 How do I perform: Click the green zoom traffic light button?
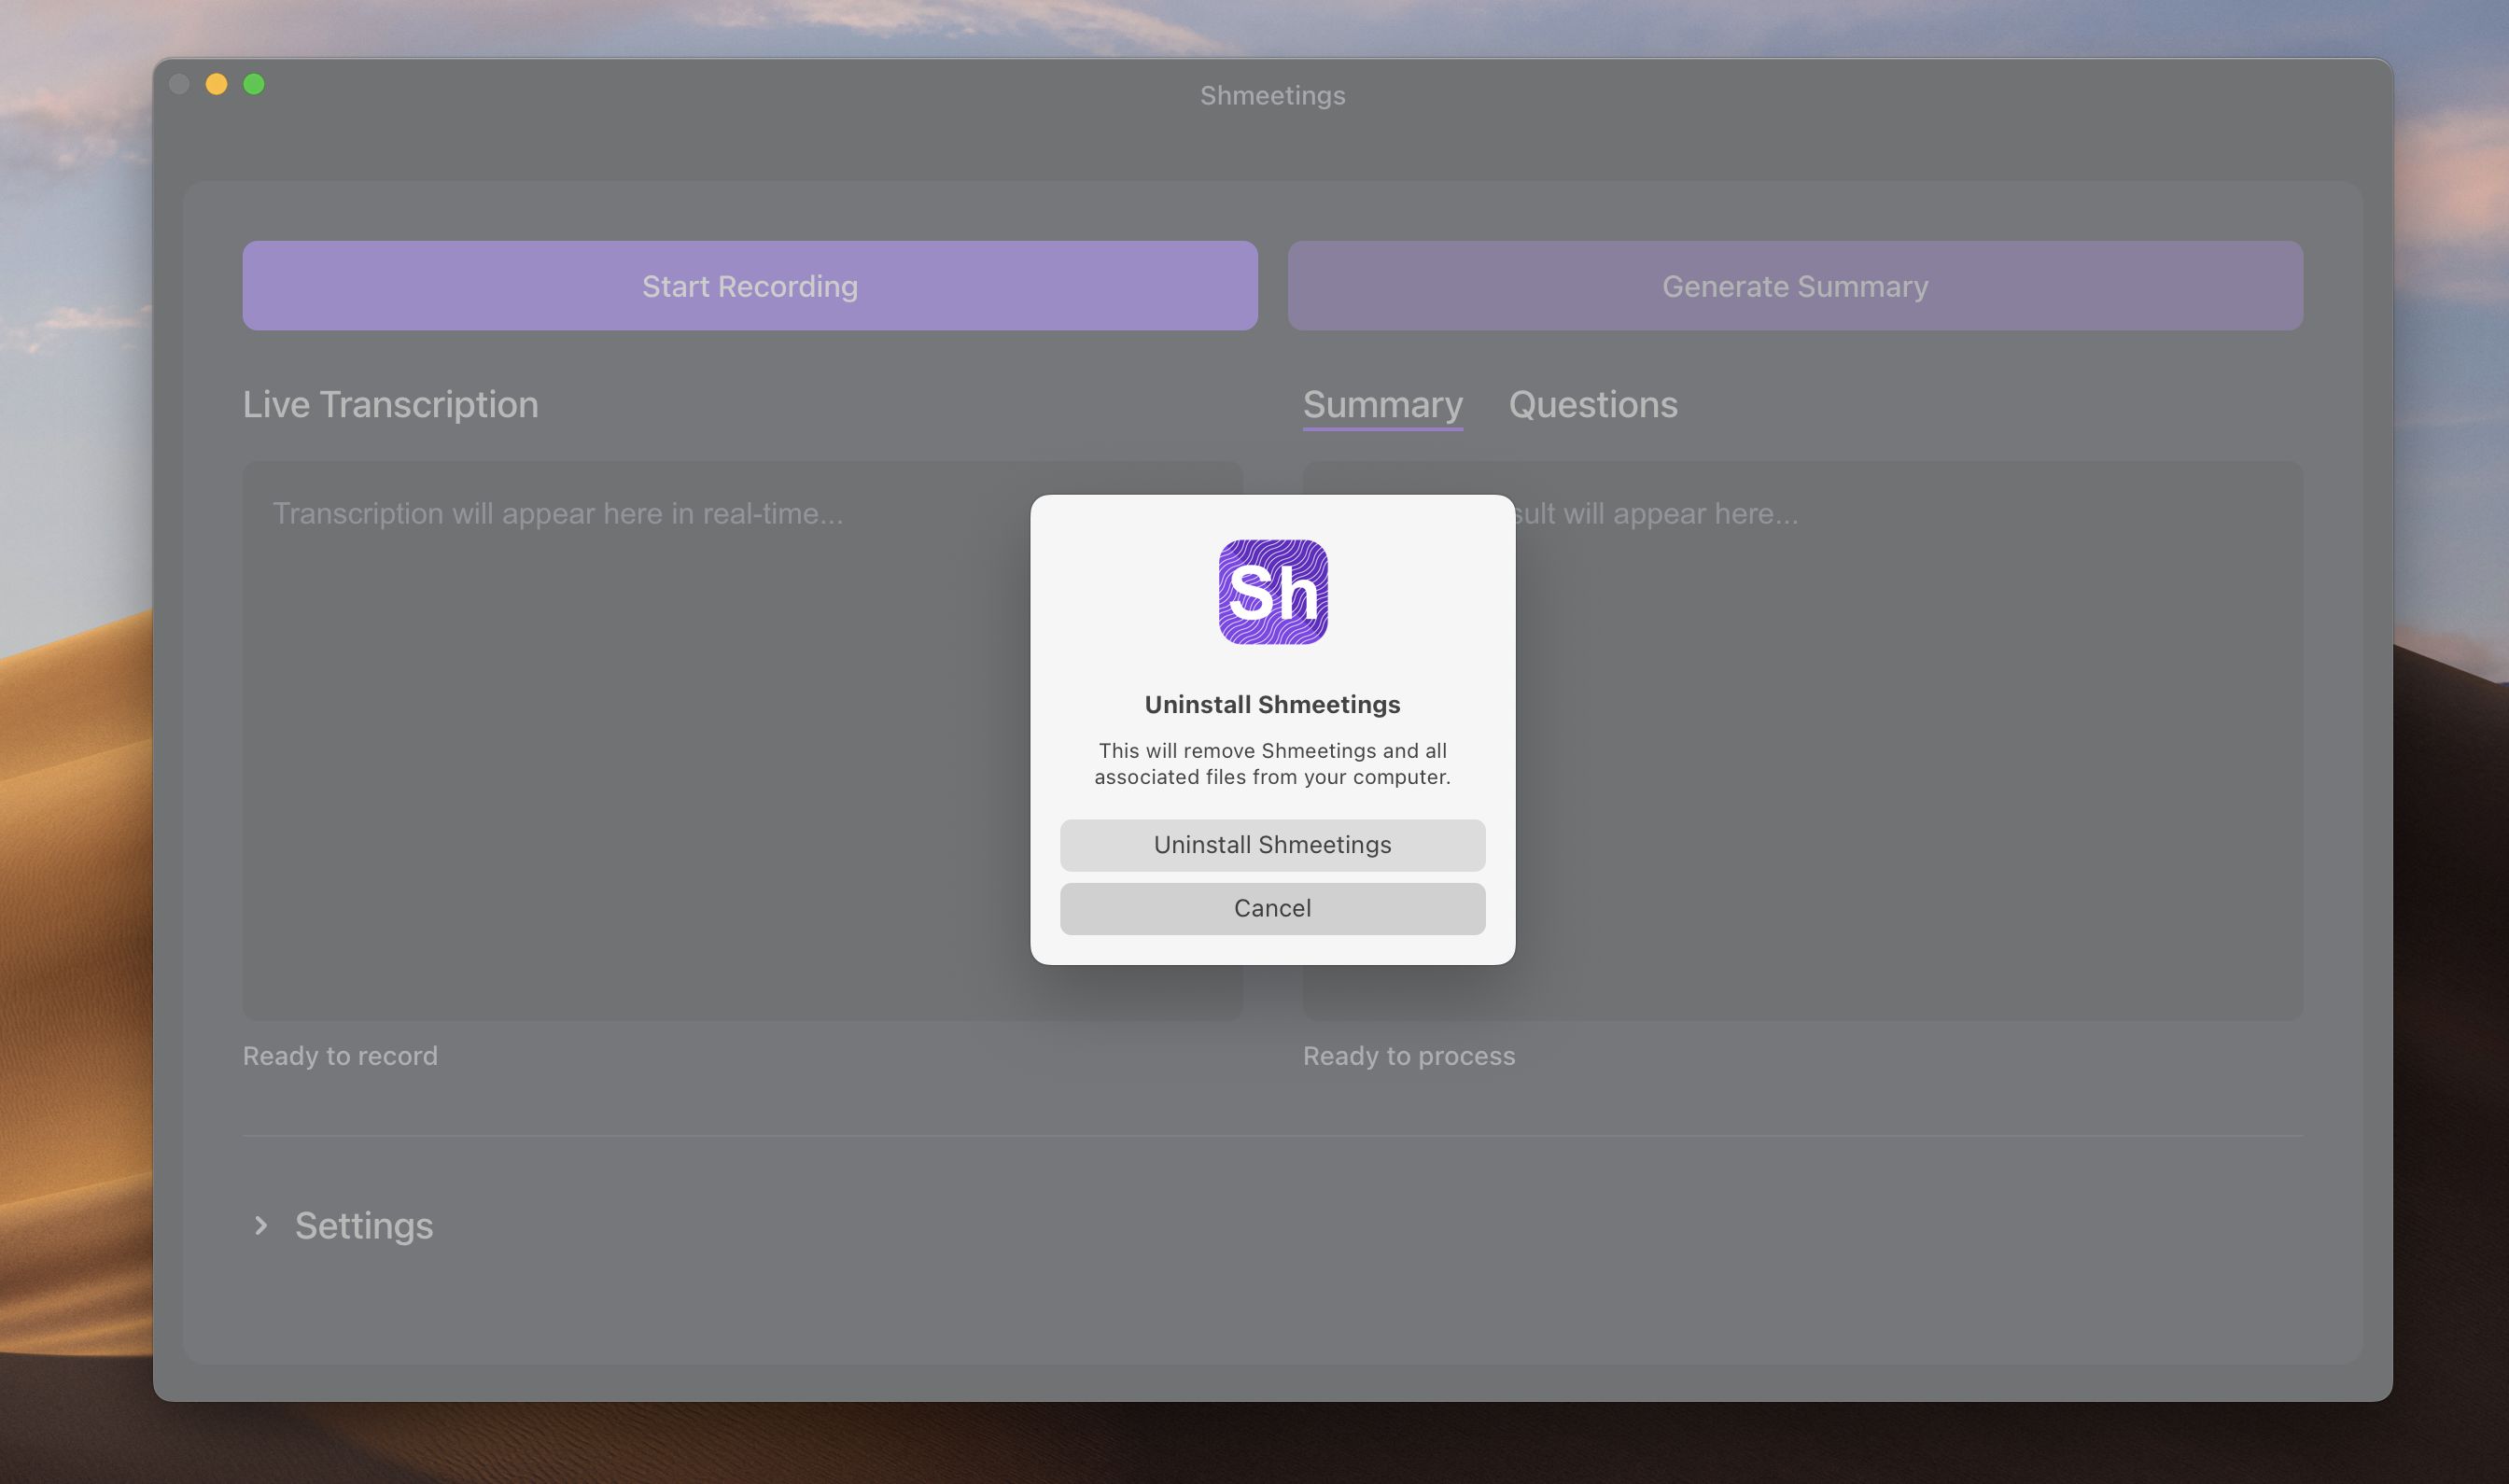coord(255,85)
